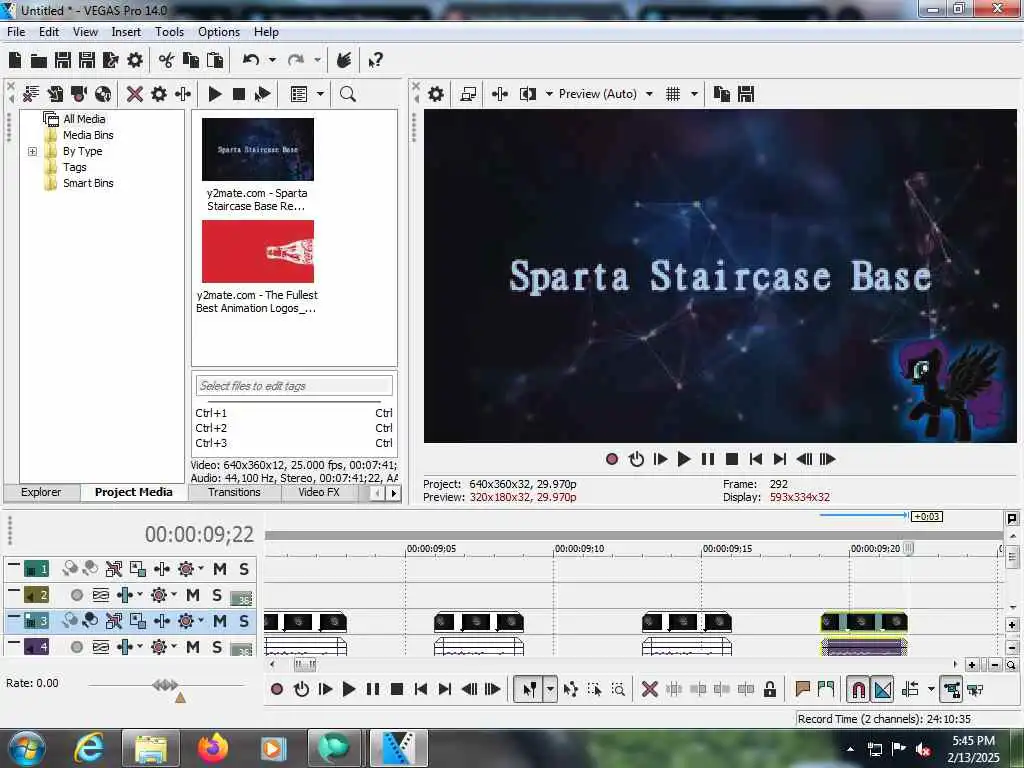
Task: Click Video Preview on External Monitor icon
Action: tap(468, 94)
